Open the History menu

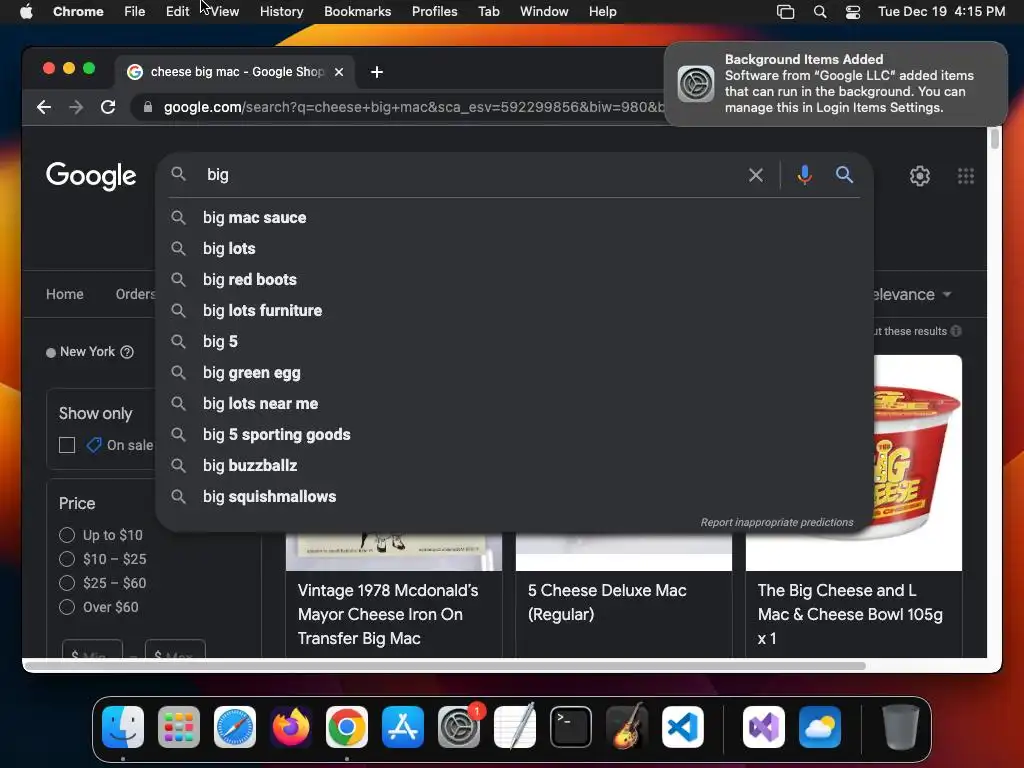(281, 12)
